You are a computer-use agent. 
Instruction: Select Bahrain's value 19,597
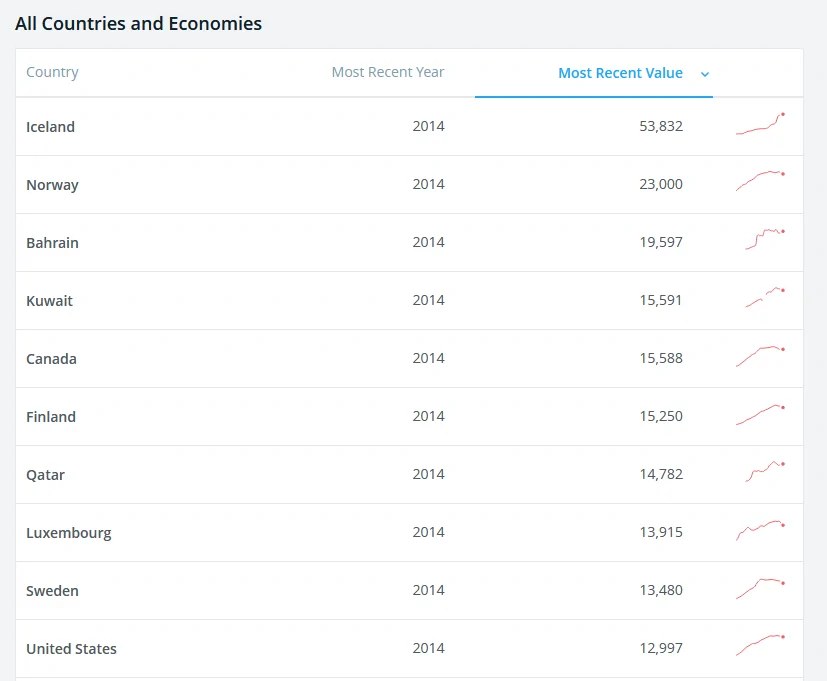[661, 242]
